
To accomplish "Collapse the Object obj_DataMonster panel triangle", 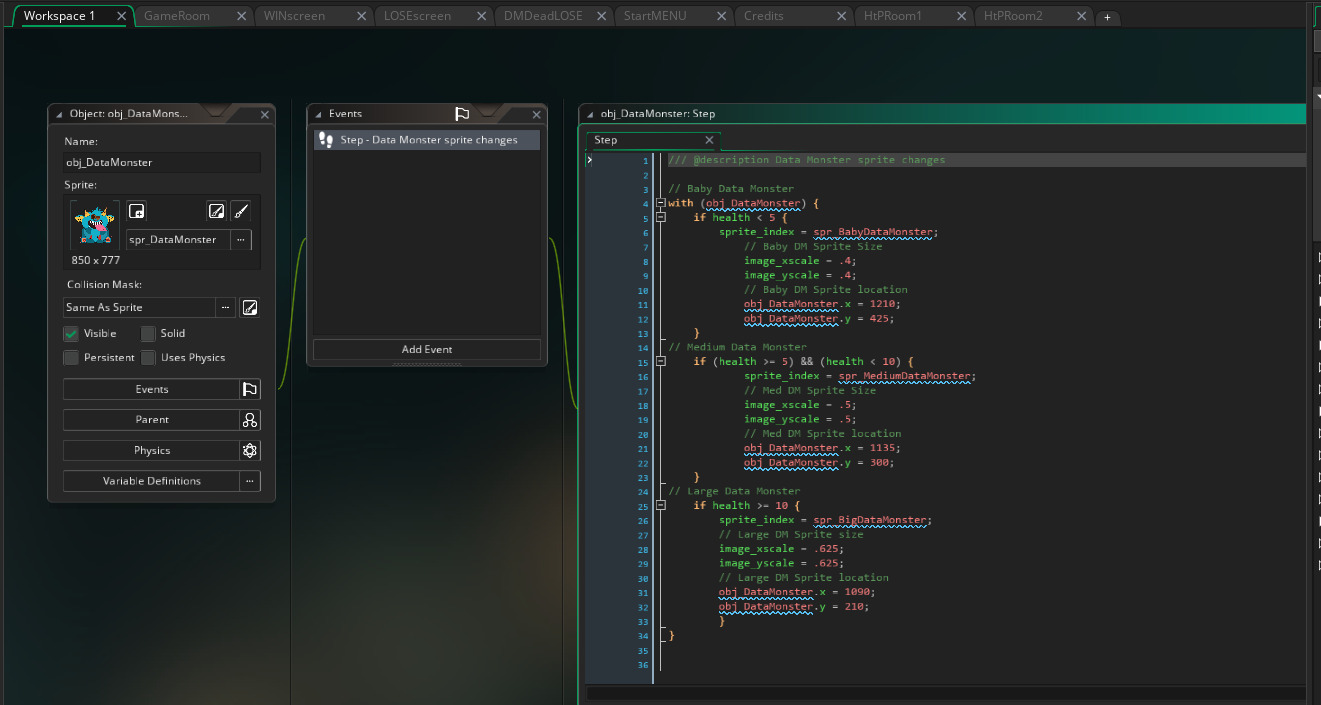I will click(x=60, y=114).
